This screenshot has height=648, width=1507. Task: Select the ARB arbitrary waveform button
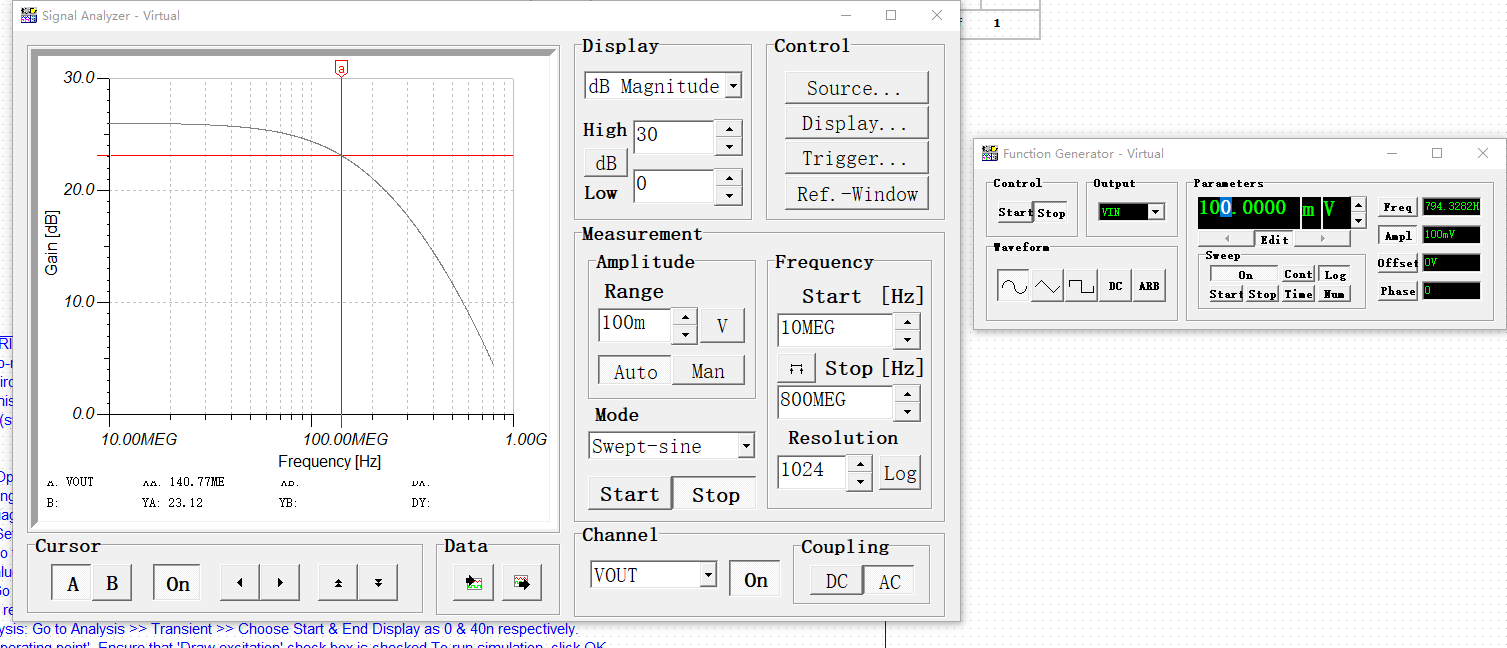[1149, 286]
